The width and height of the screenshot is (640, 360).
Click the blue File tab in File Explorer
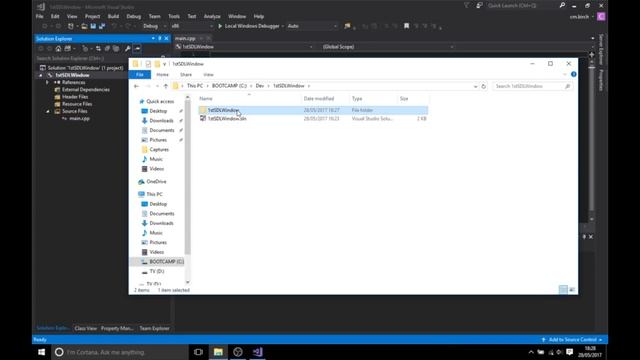pyautogui.click(x=140, y=75)
